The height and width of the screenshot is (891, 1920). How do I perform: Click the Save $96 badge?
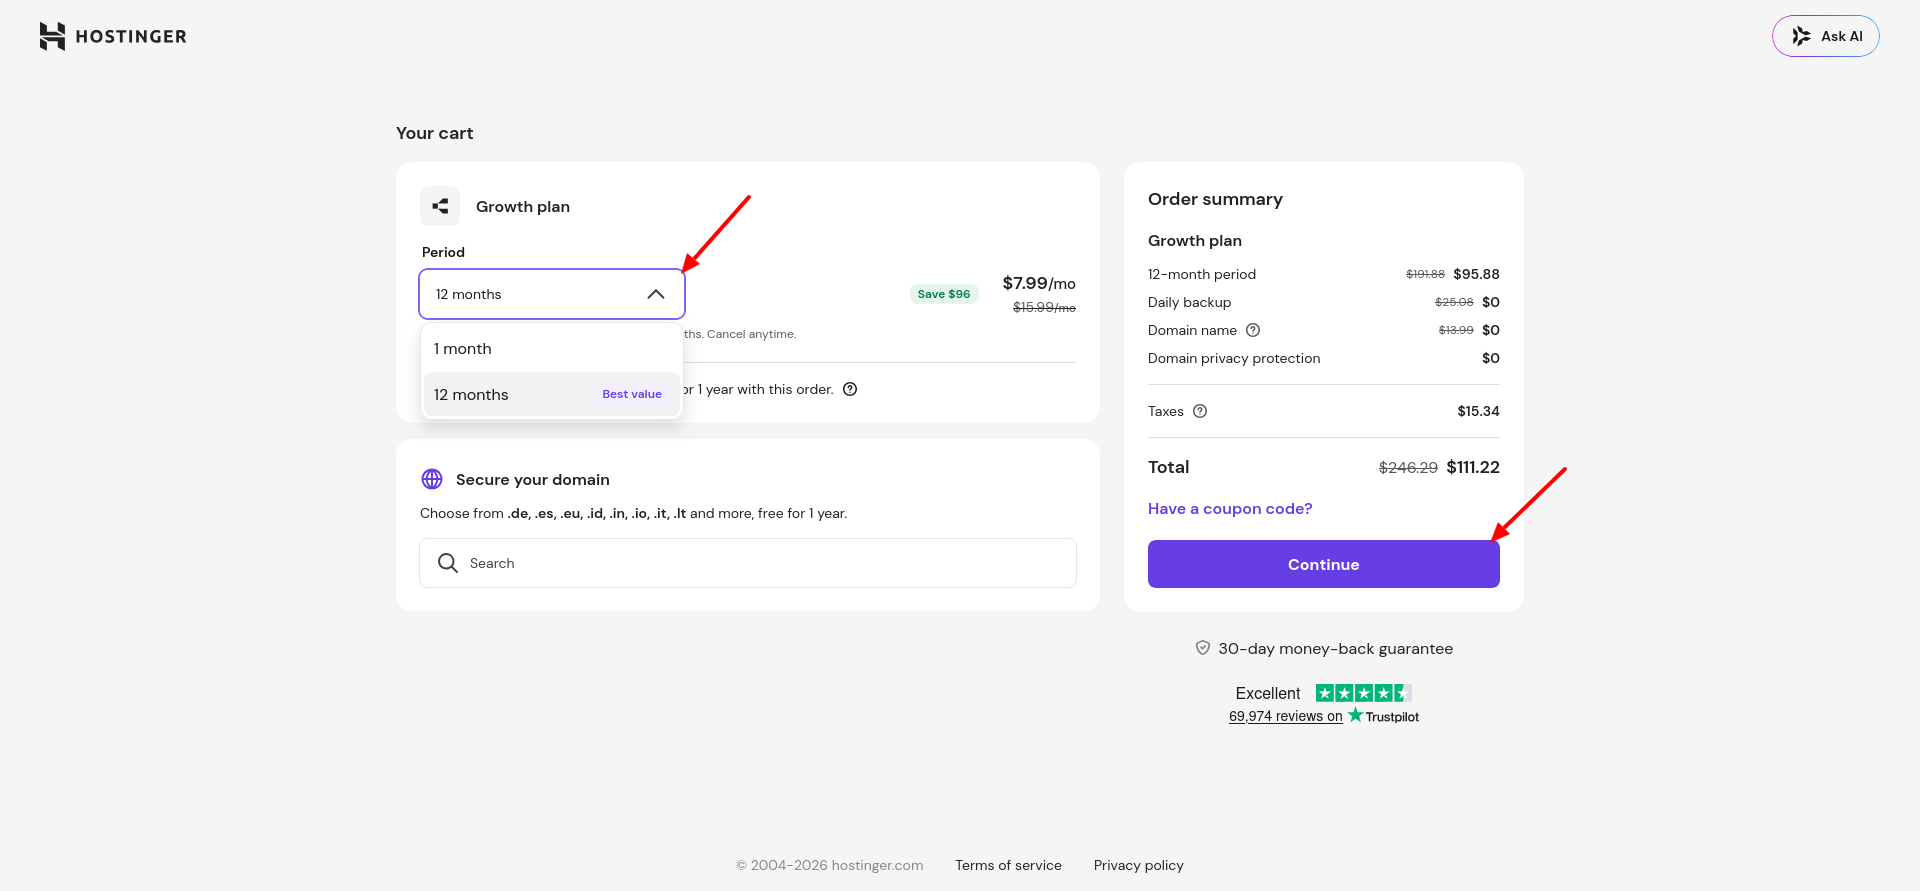[944, 294]
